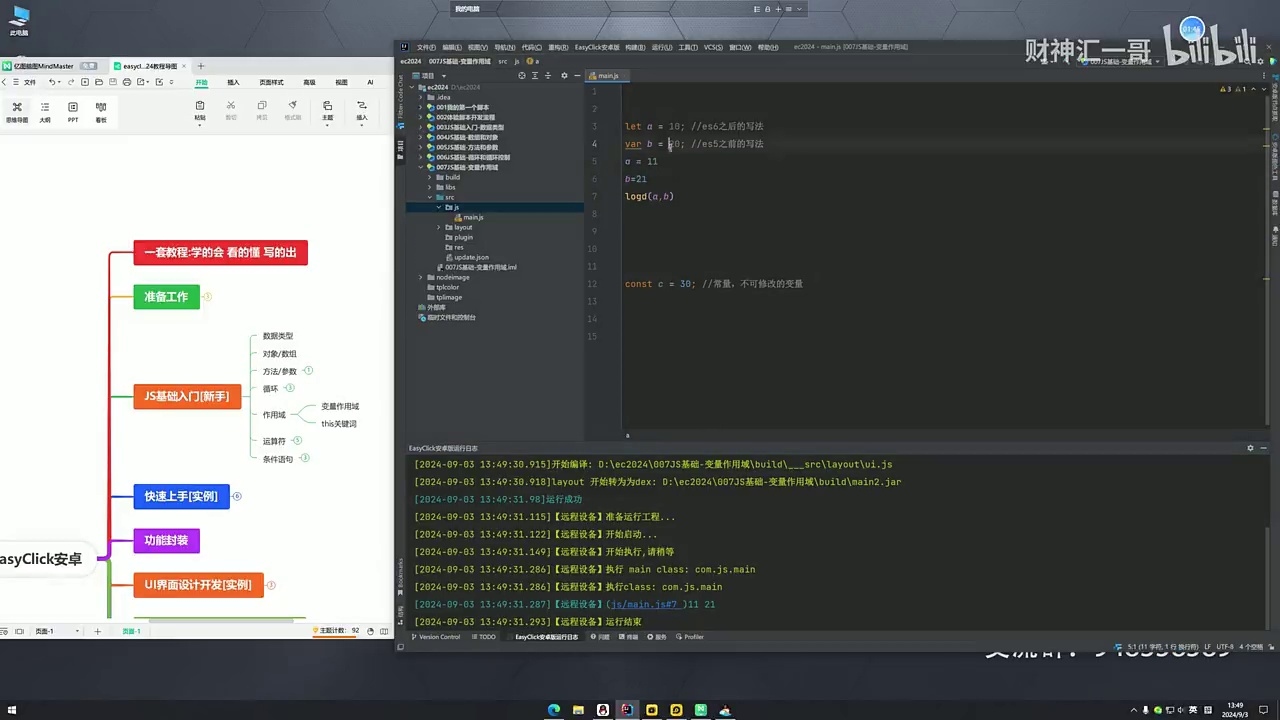Open EasyClick安卓版 menu in the IDE
Viewport: 1280px width, 720px height.
[x=597, y=47]
